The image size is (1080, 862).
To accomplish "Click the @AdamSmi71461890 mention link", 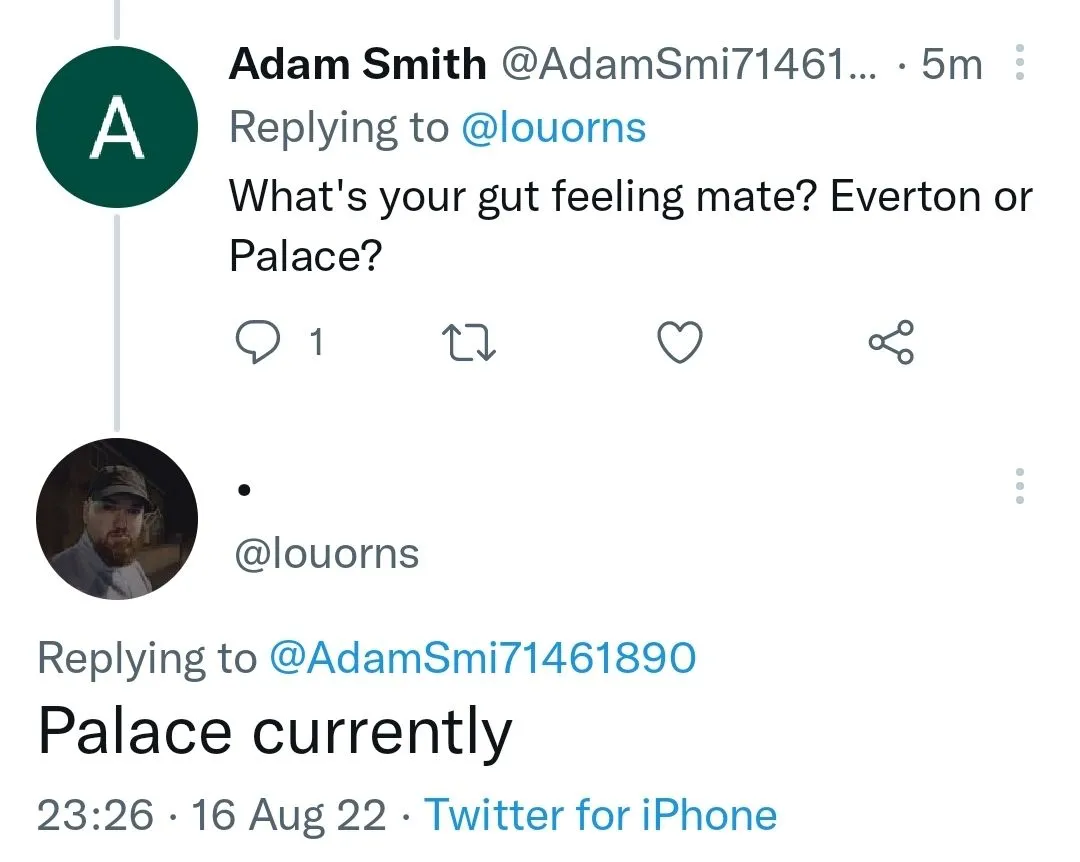I will click(x=483, y=657).
